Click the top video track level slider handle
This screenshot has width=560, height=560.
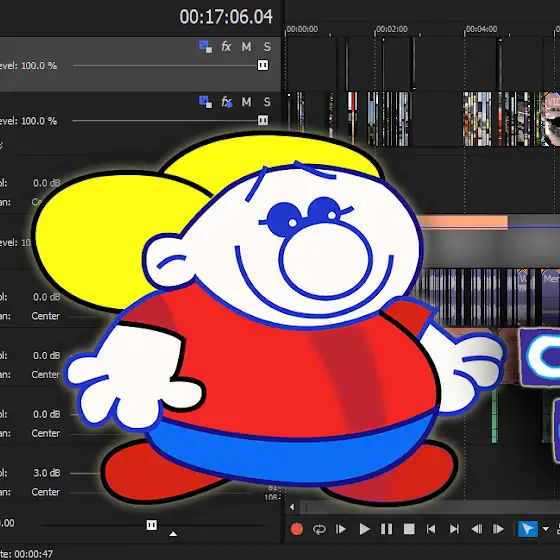coord(263,65)
